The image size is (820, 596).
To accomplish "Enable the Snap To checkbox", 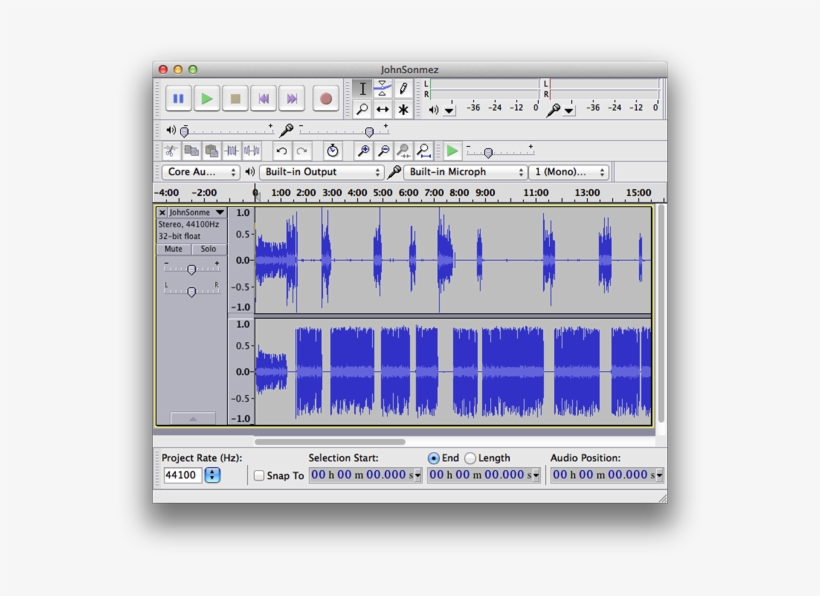I will click(x=259, y=475).
